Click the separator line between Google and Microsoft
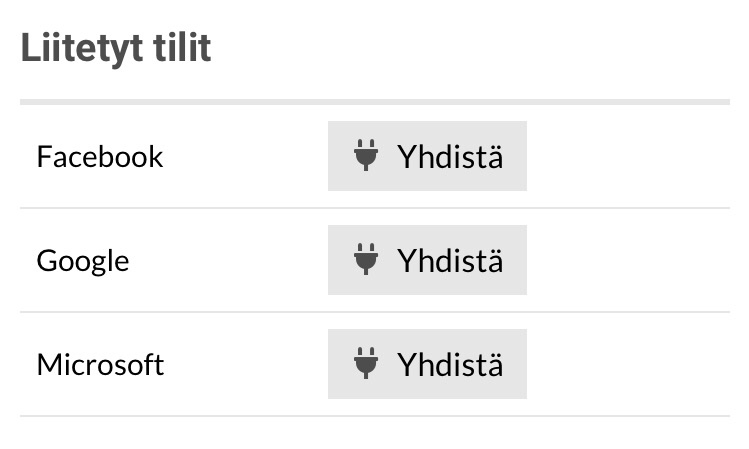This screenshot has width=749, height=449. click(374, 312)
